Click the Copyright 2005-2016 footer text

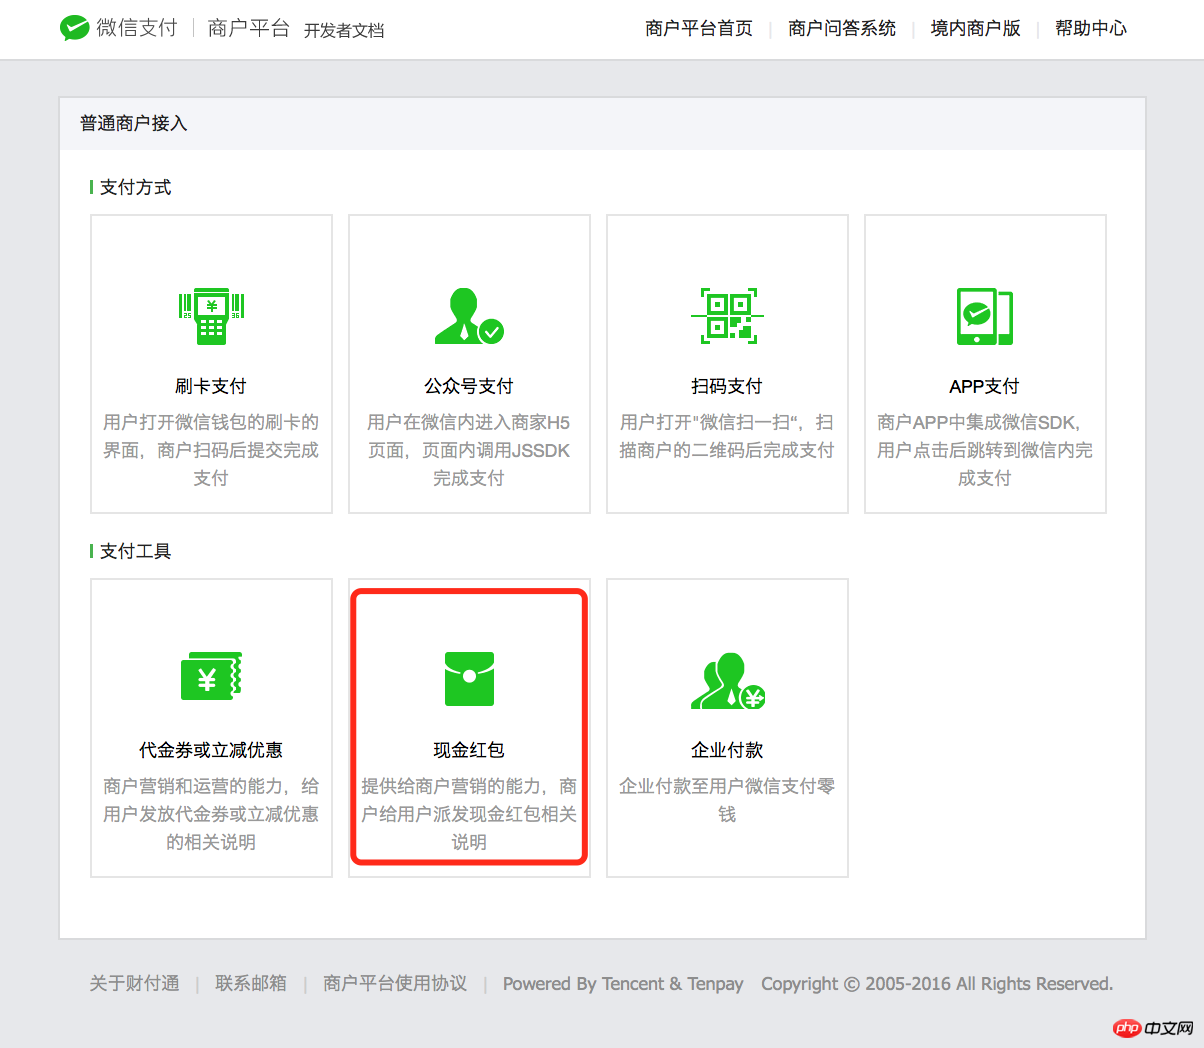937,983
